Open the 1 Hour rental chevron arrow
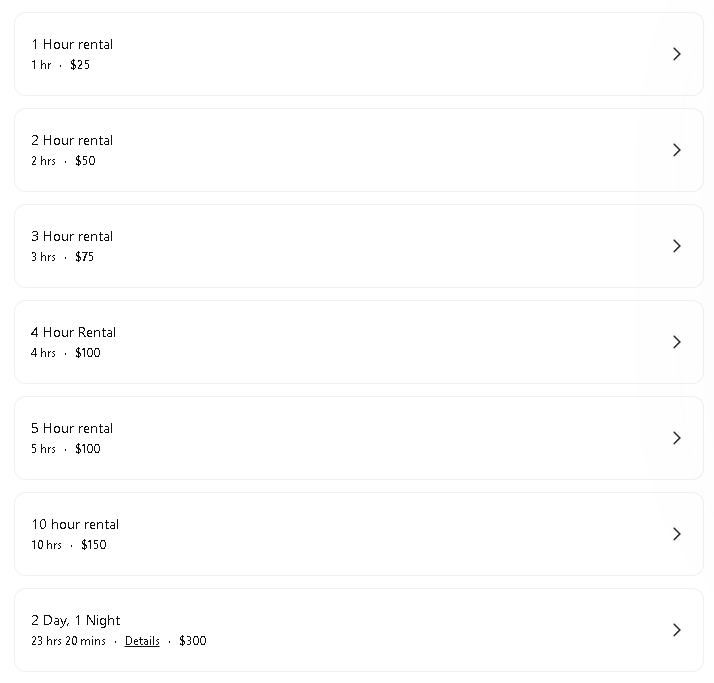 point(677,54)
